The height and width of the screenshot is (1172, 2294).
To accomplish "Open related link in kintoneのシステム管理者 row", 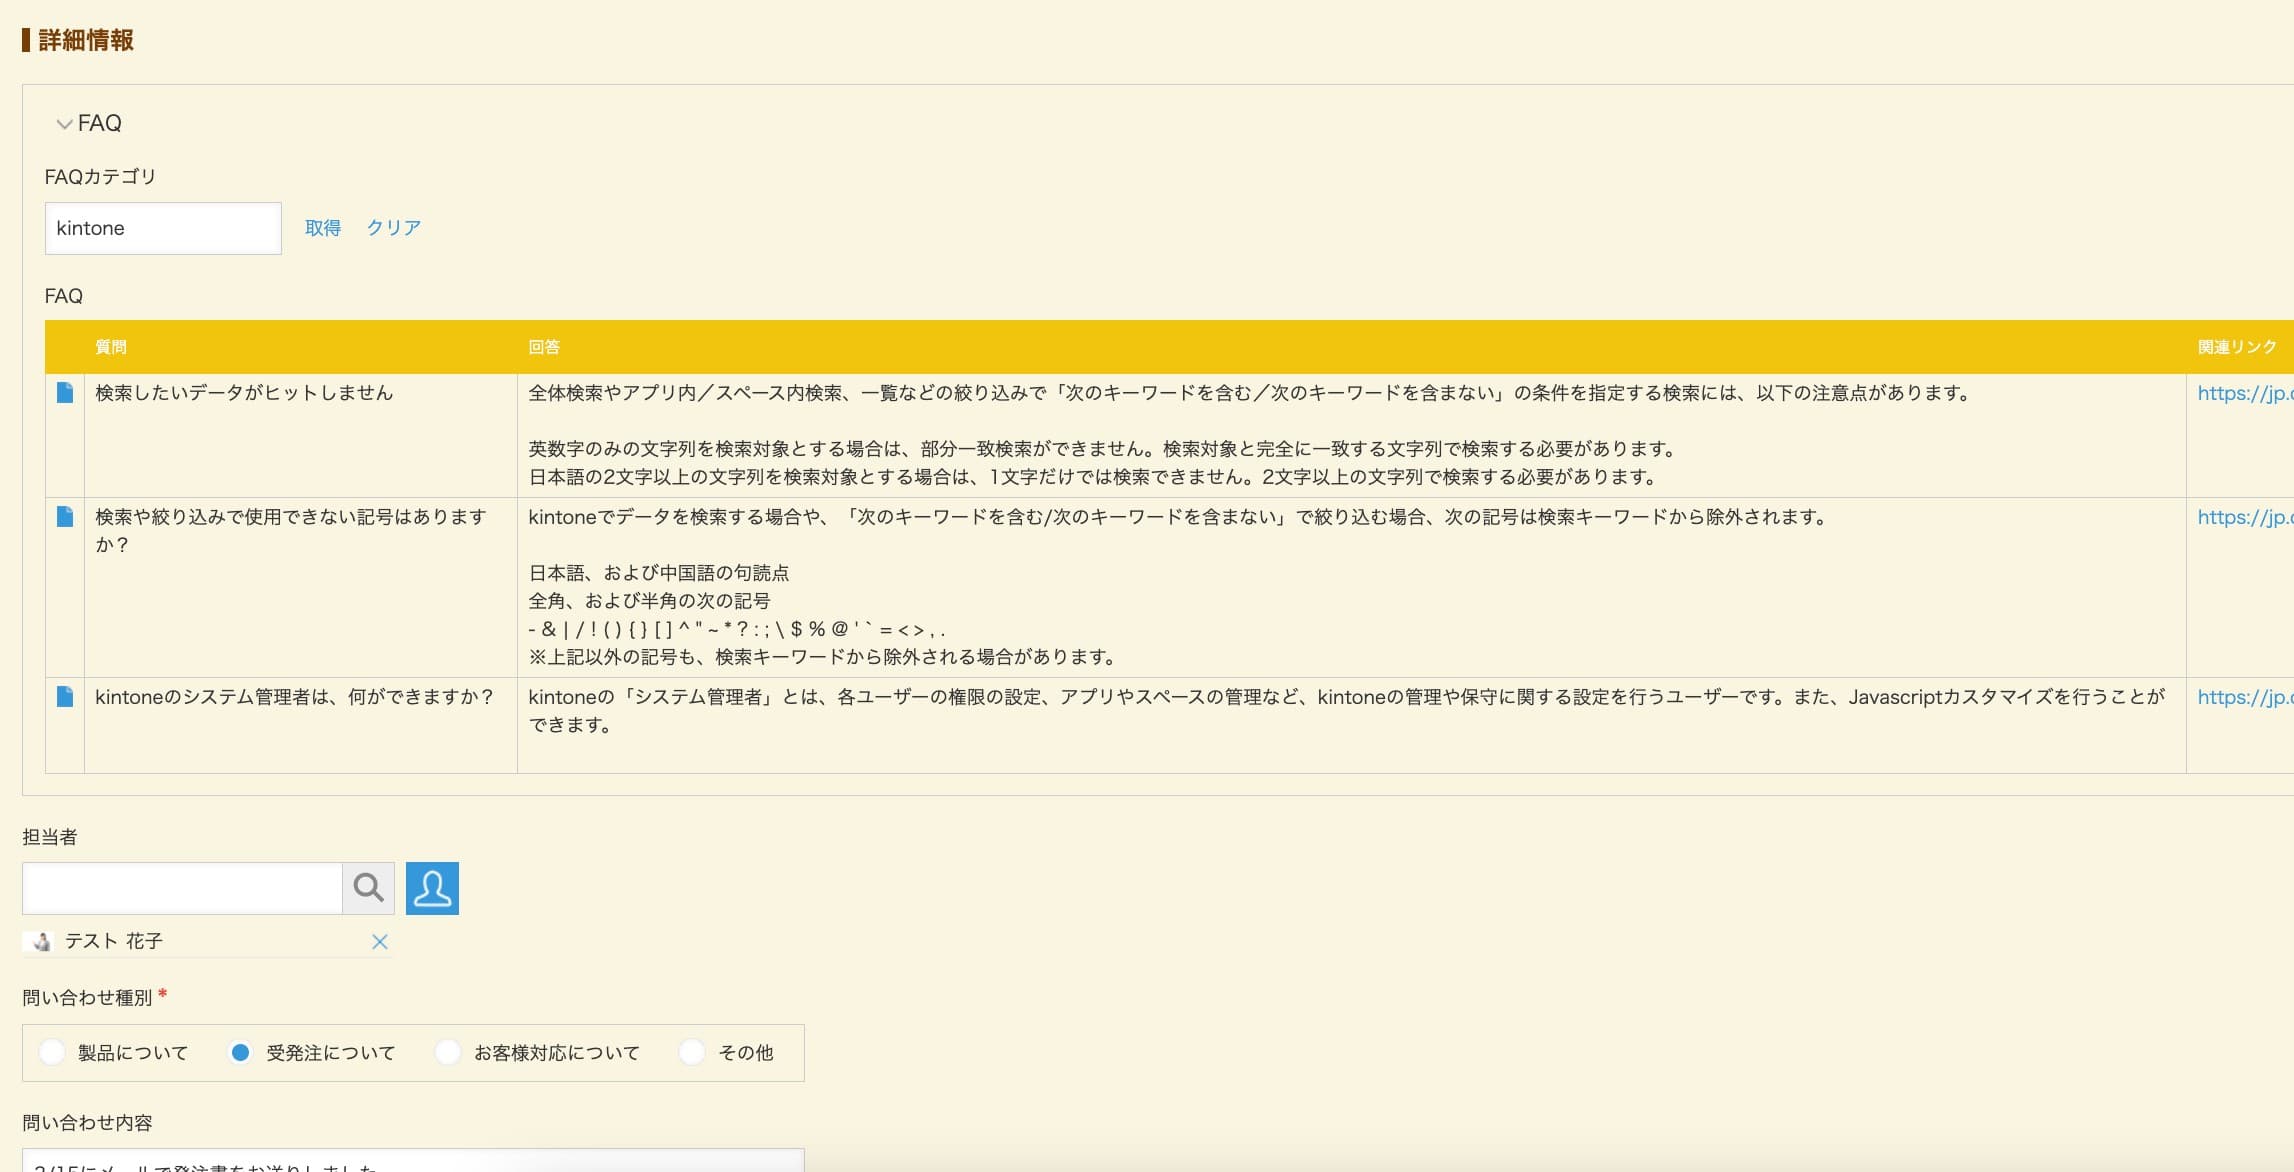I will pos(2245,697).
